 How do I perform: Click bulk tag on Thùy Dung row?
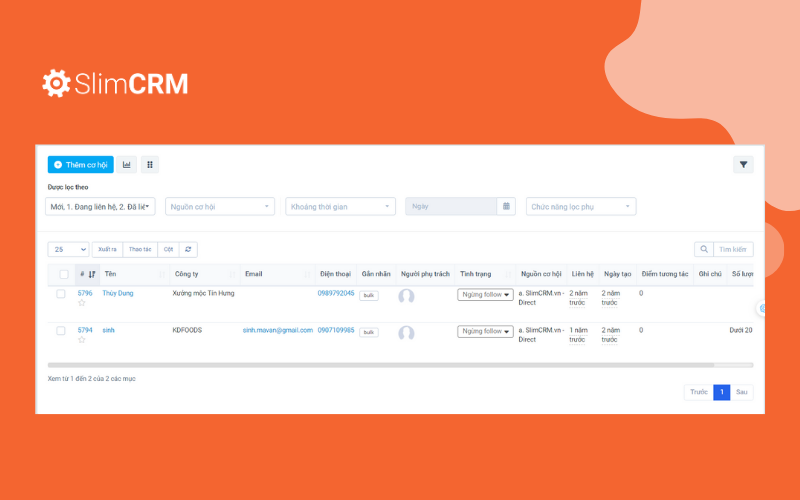[369, 295]
